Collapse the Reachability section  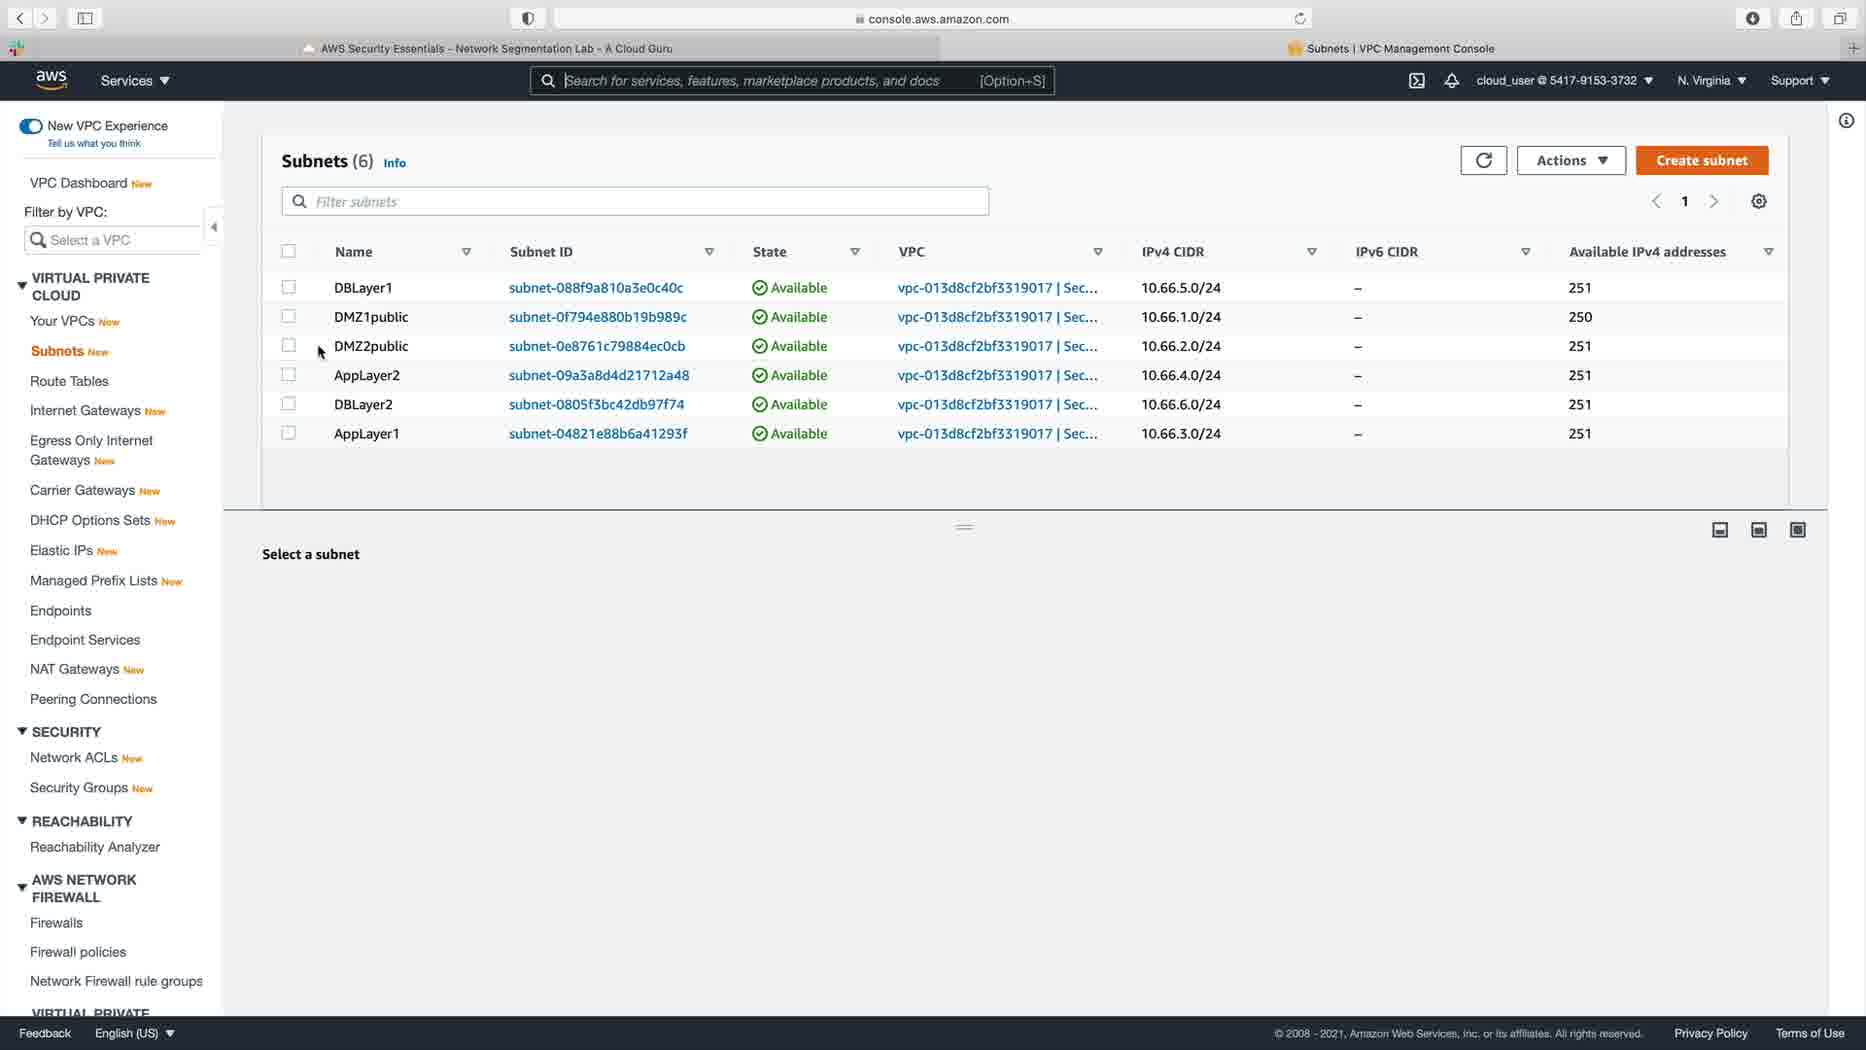22,821
